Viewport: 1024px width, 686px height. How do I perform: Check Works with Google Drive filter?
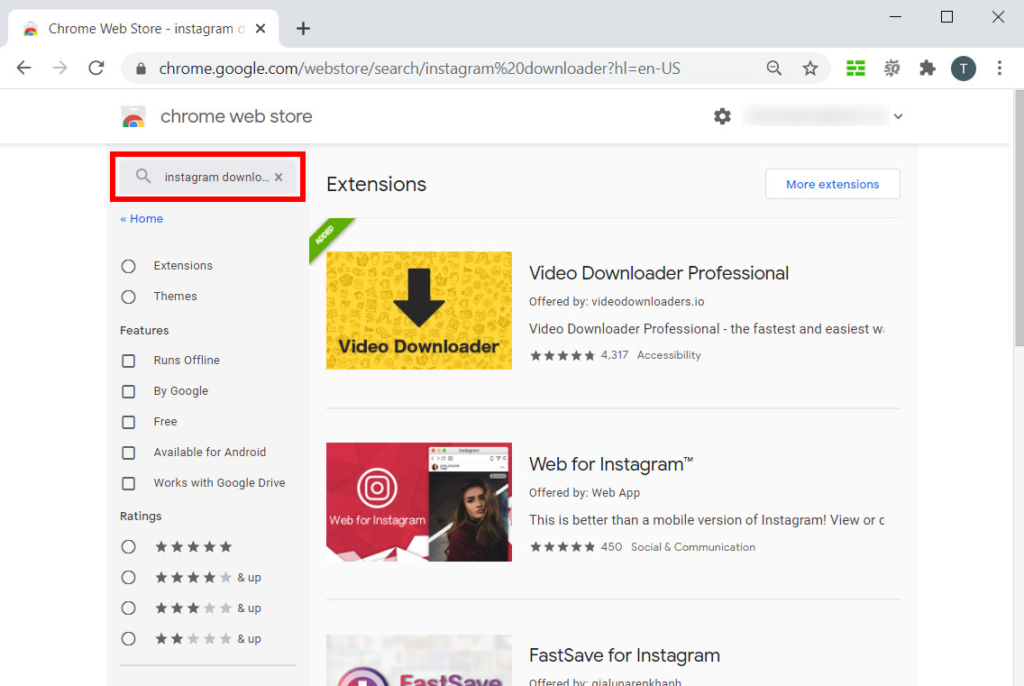point(128,483)
